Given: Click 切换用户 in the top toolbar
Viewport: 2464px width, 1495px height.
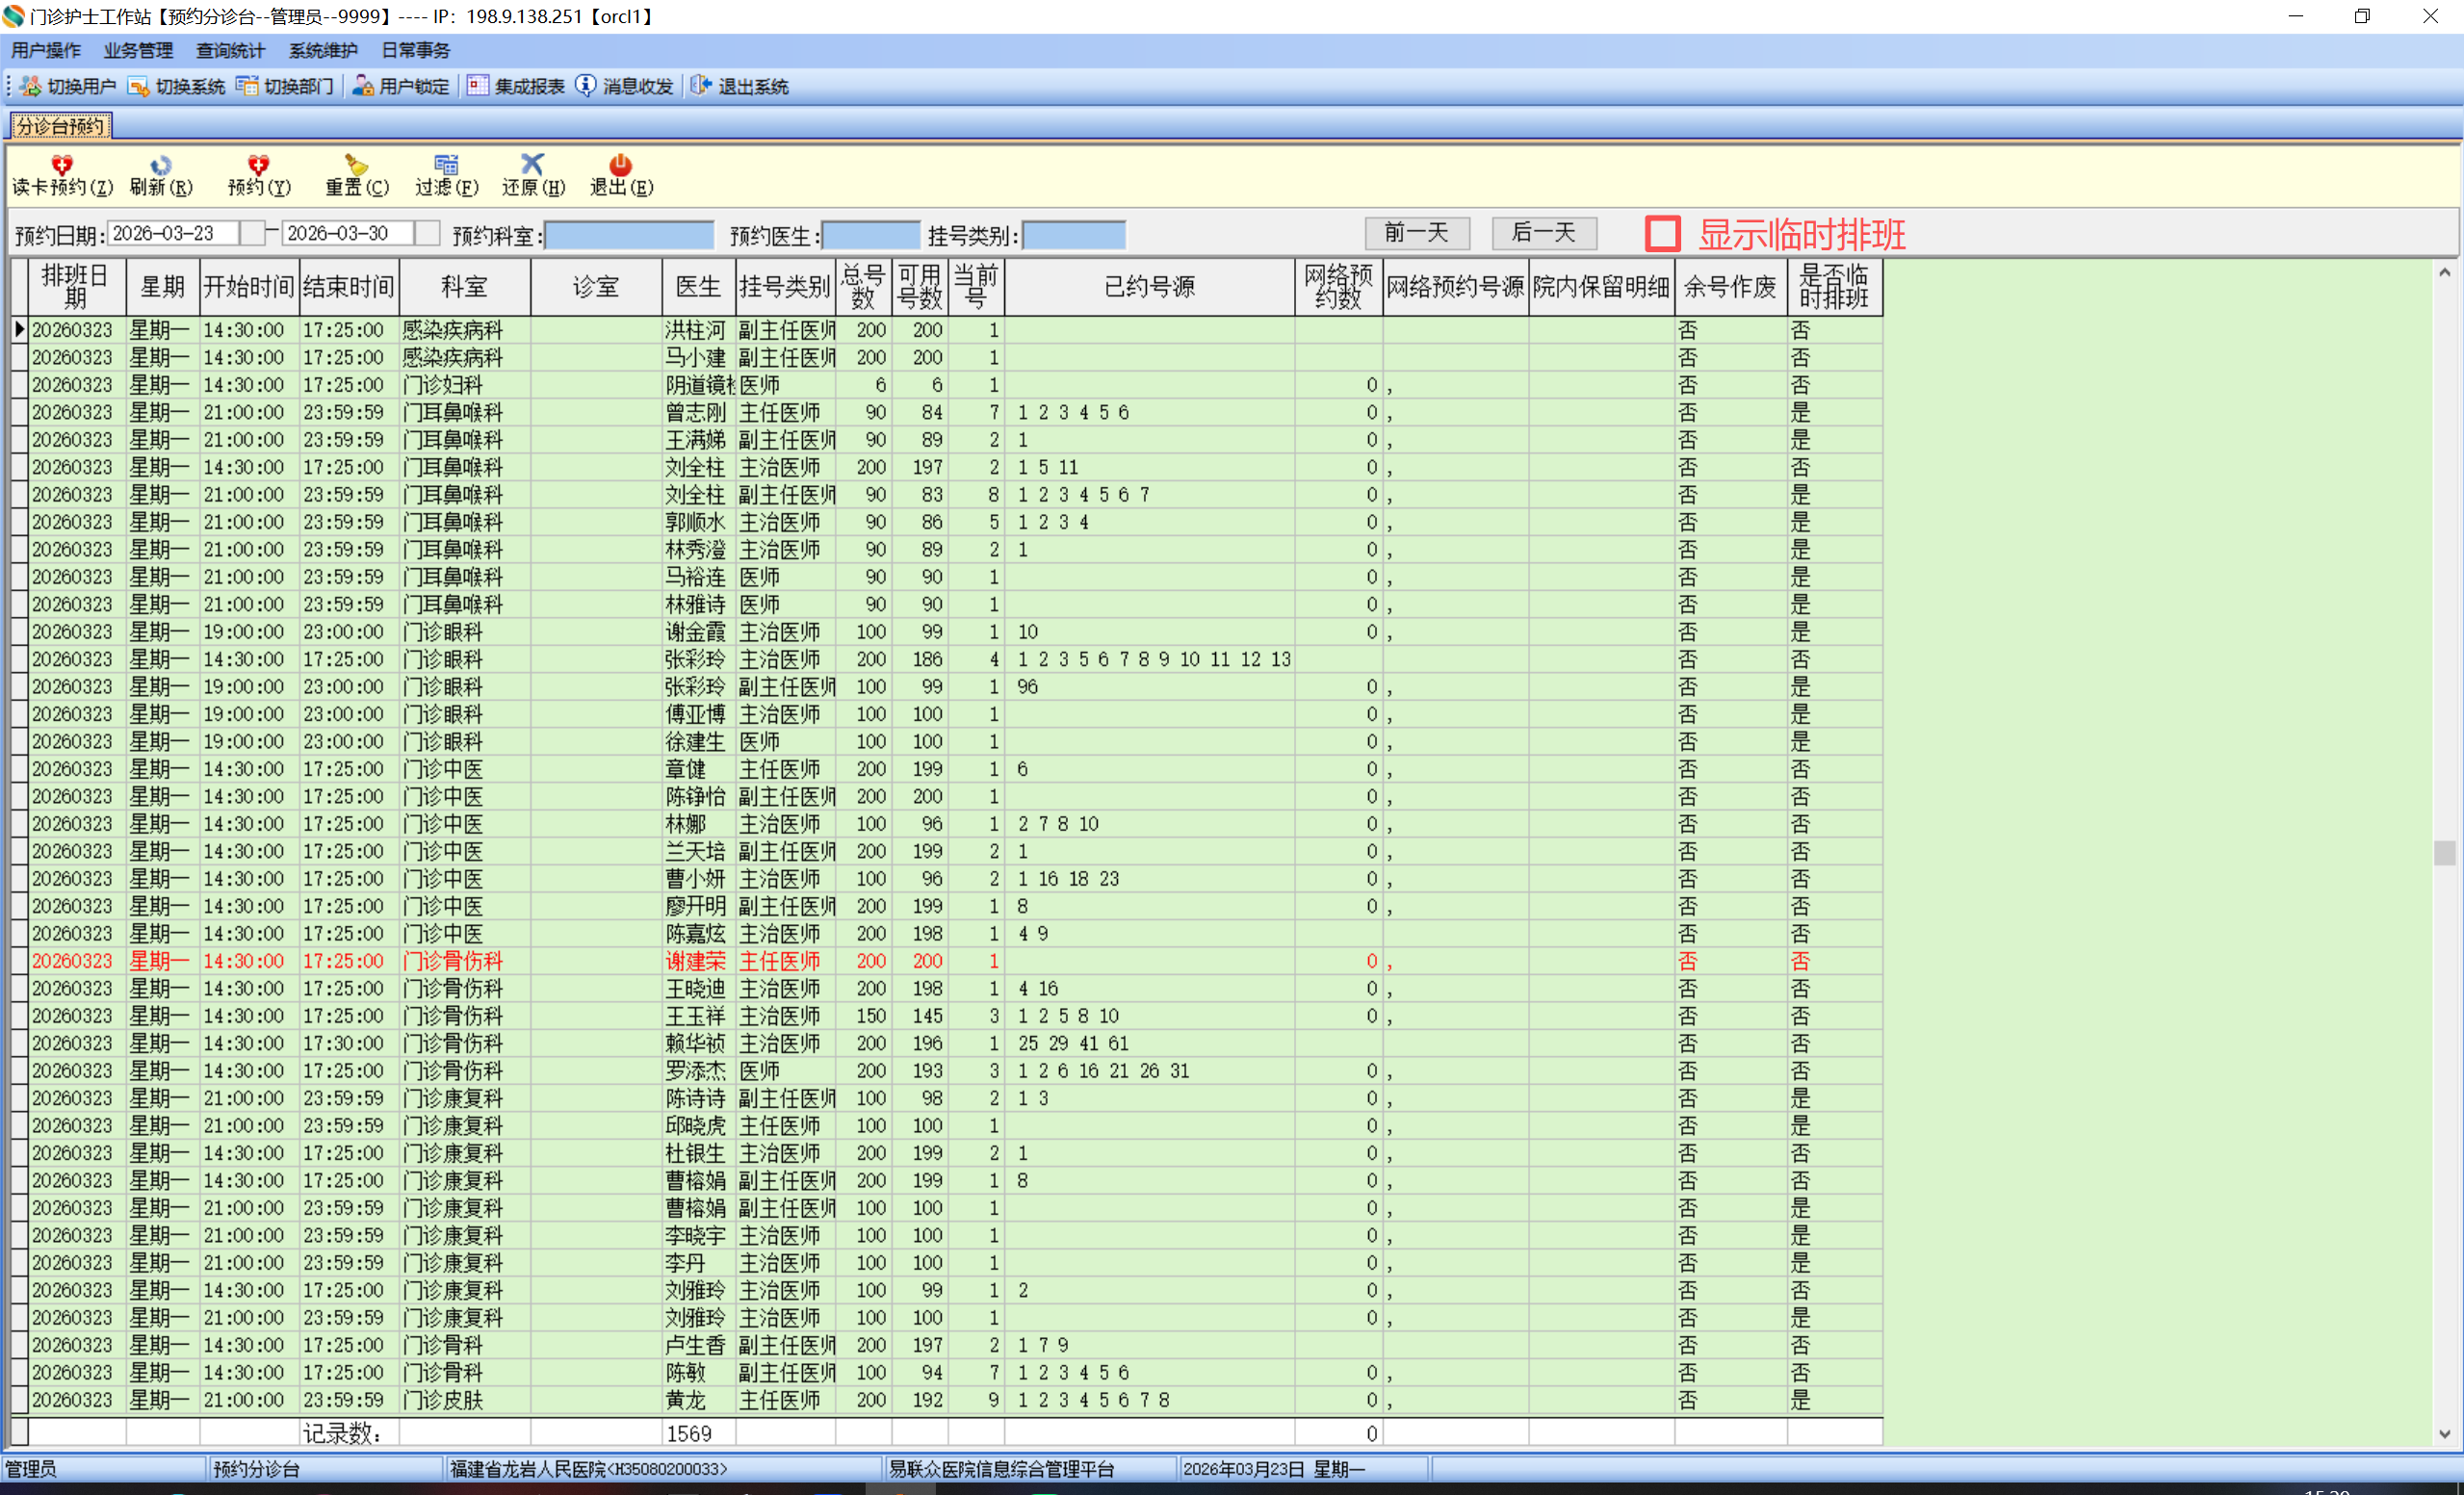Looking at the screenshot, I should coord(68,87).
